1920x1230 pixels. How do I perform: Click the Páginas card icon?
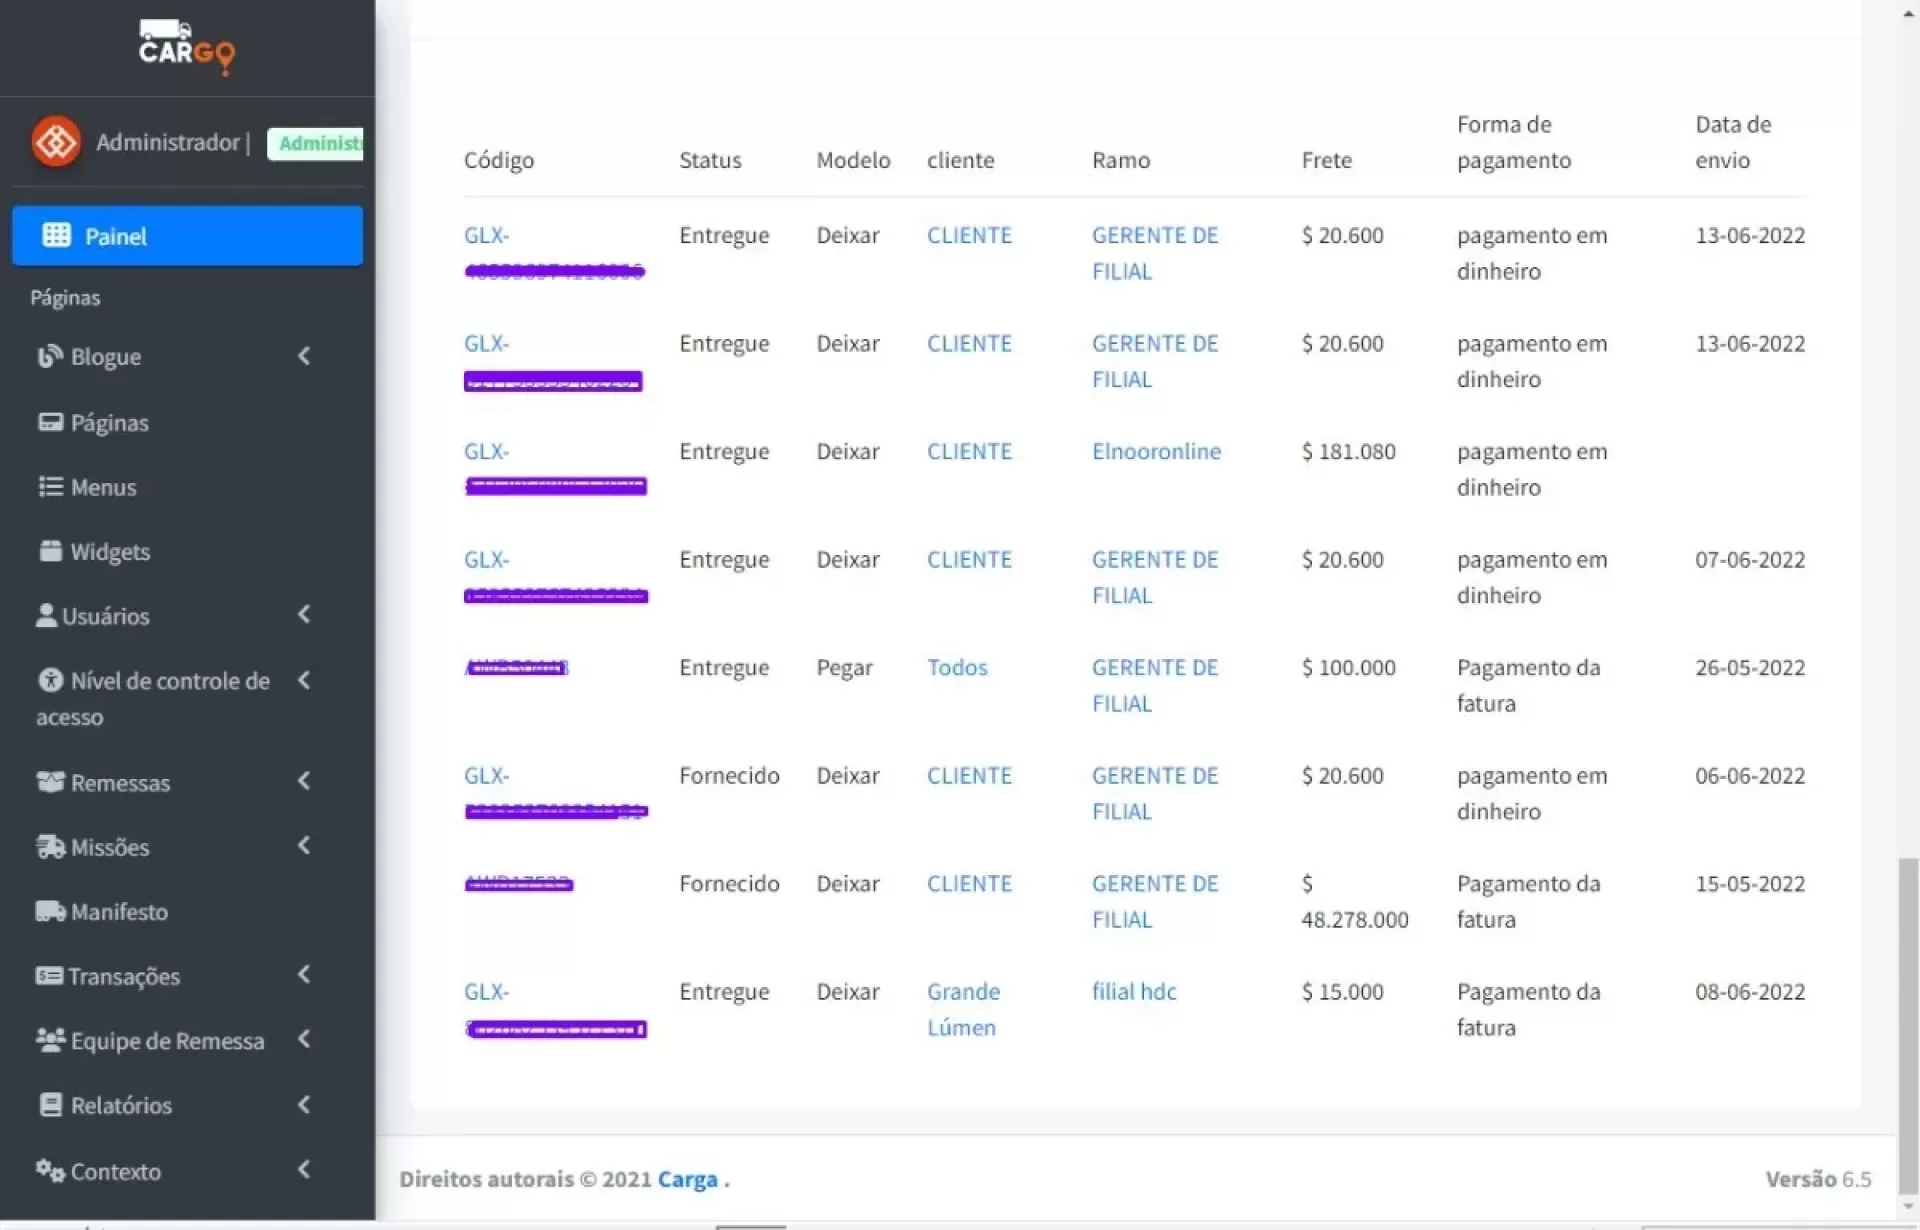(x=50, y=422)
